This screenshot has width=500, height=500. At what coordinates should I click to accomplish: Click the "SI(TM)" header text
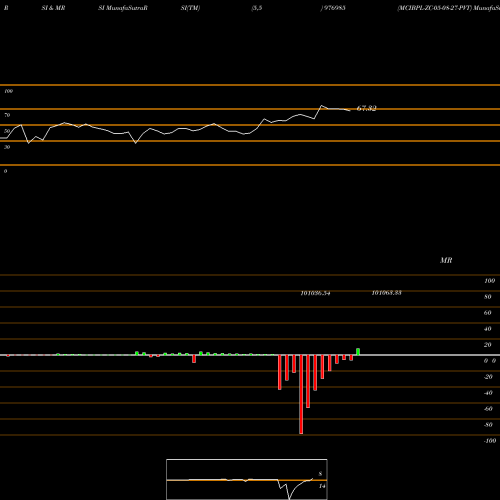190,8
